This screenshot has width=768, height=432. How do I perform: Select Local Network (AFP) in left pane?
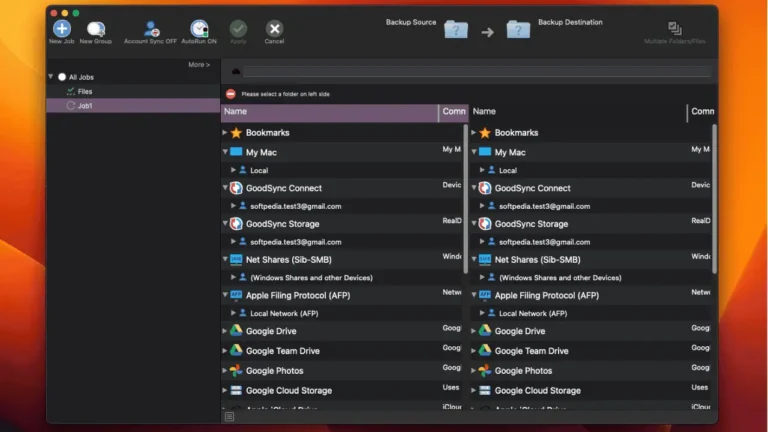pyautogui.click(x=284, y=313)
